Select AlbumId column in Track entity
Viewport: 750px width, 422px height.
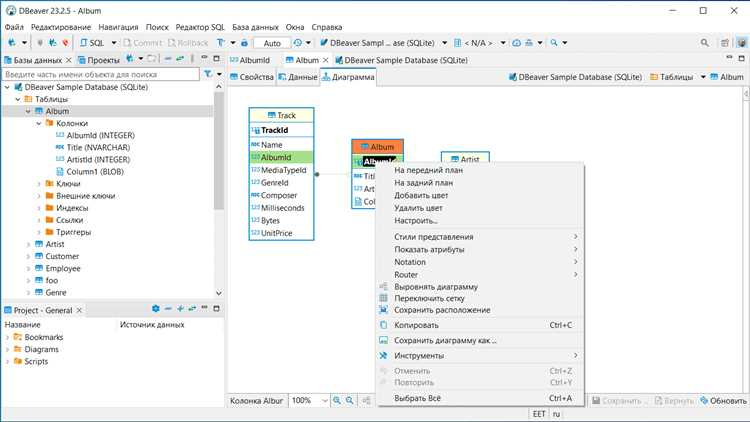point(281,157)
